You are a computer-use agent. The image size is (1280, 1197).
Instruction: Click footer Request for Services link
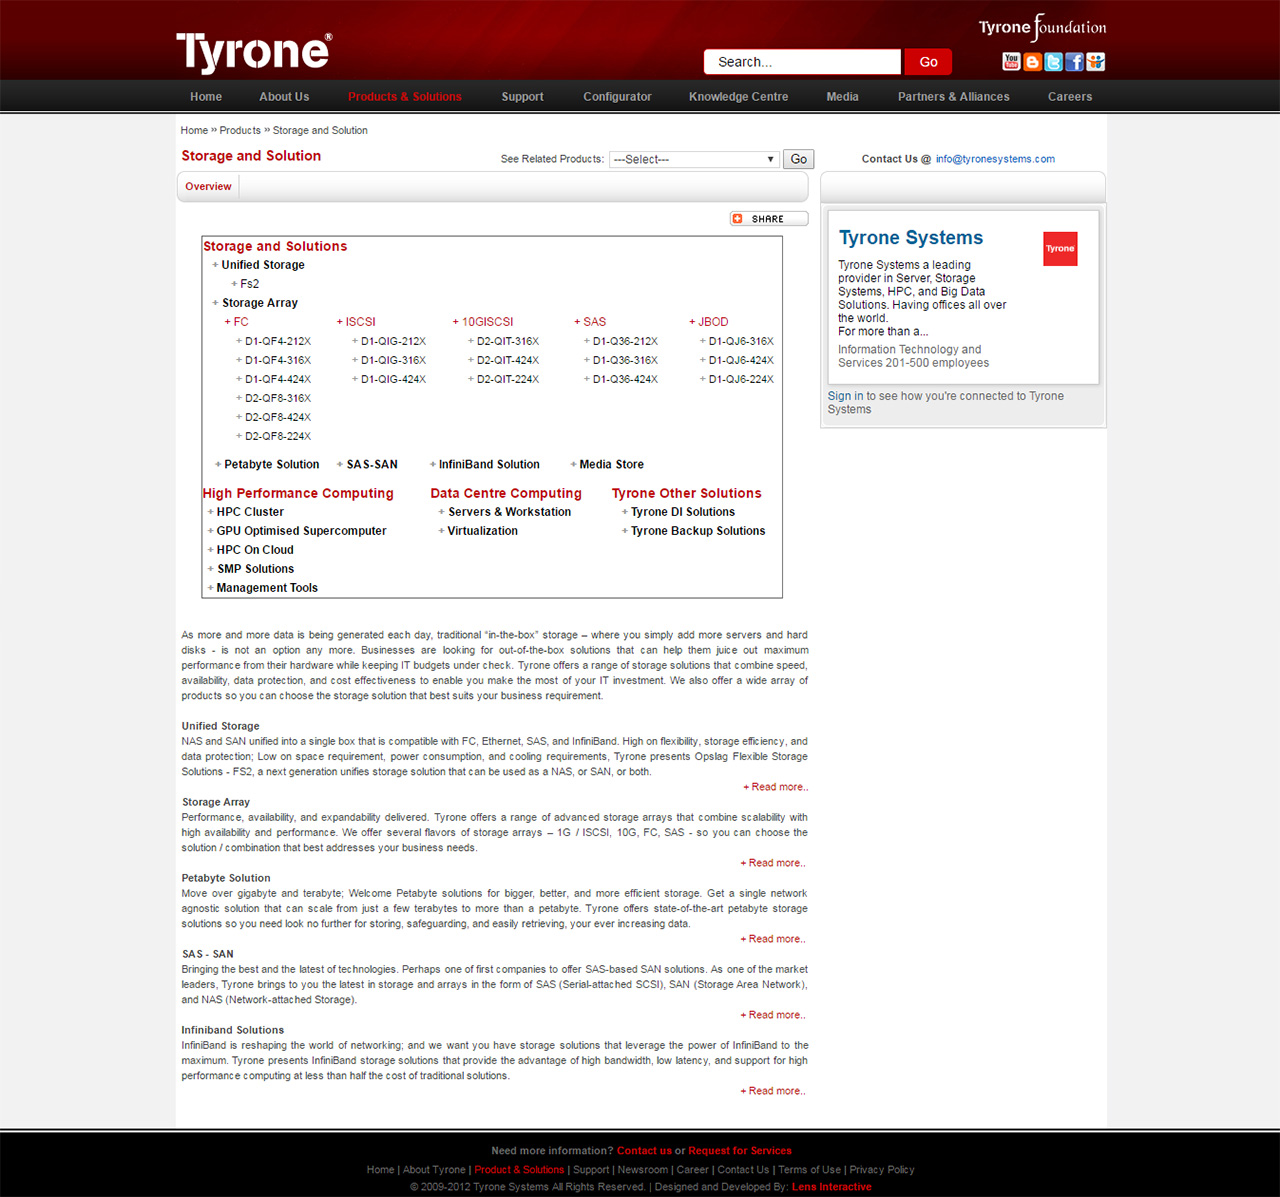(740, 1151)
